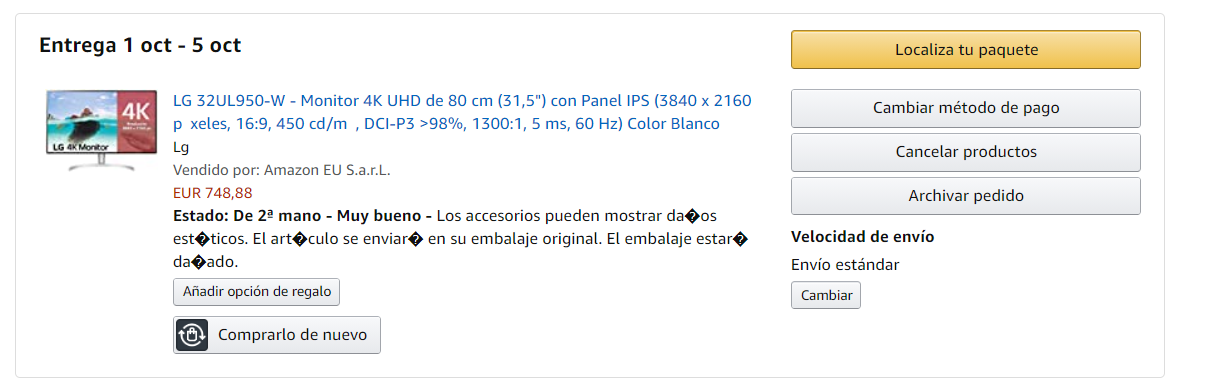The width and height of the screenshot is (1211, 390).
Task: Select the 'Envío estándar' shipping text
Action: (845, 265)
